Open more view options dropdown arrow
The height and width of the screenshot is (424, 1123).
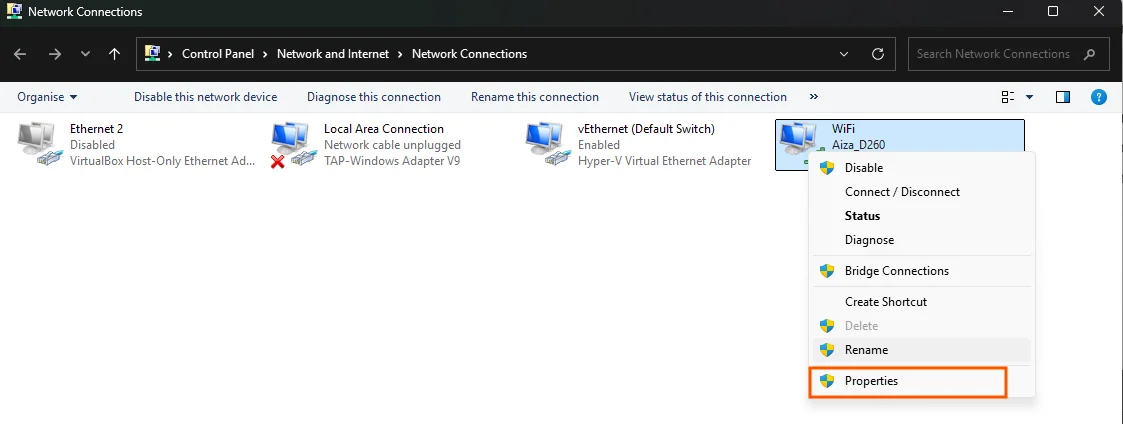1030,97
